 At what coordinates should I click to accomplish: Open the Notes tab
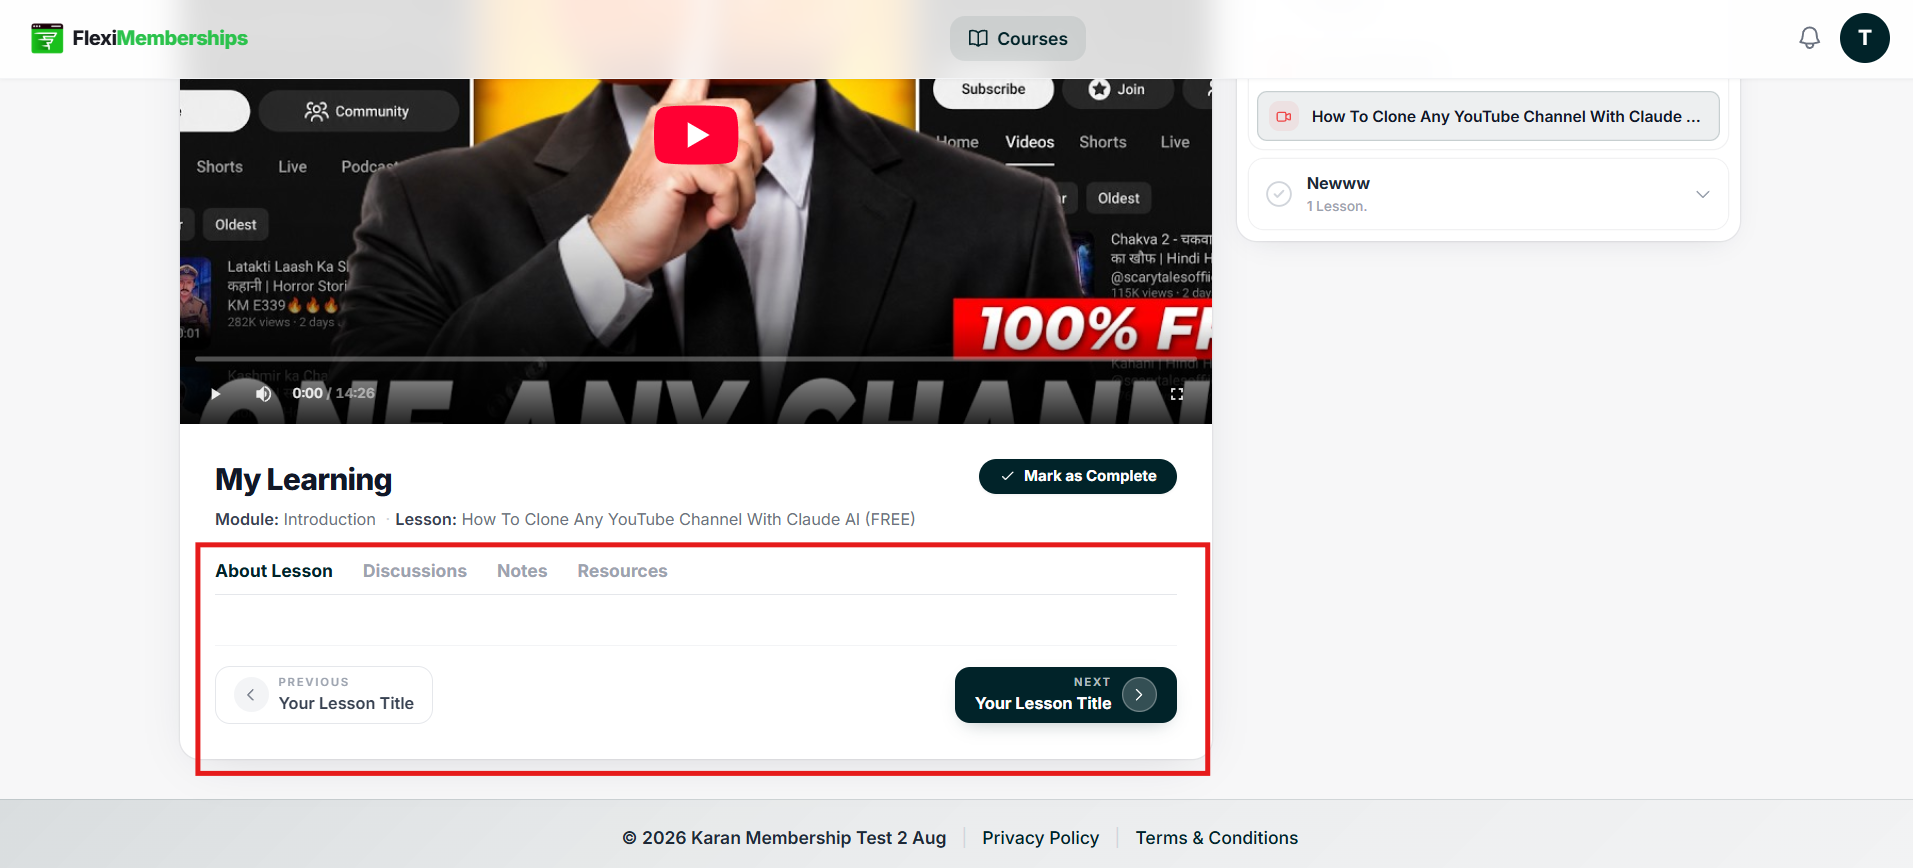click(522, 571)
